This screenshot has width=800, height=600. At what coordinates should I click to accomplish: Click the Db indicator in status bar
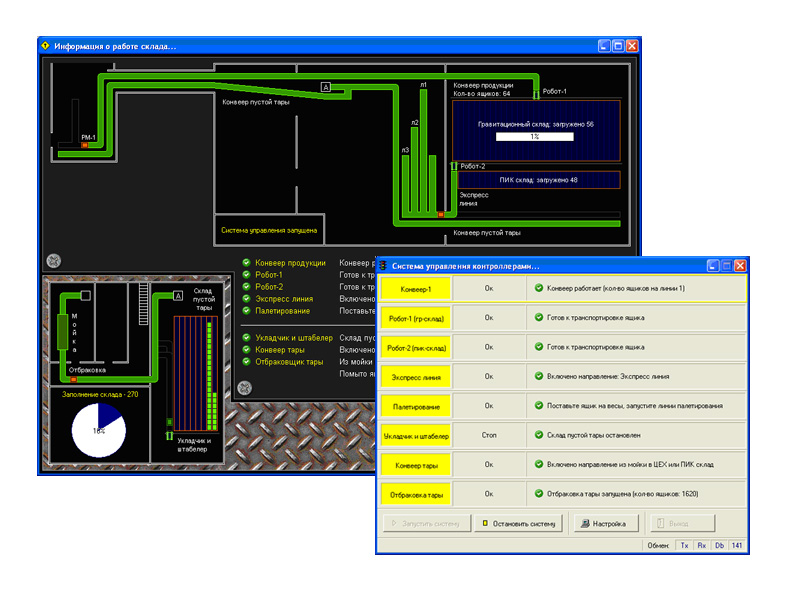719,546
